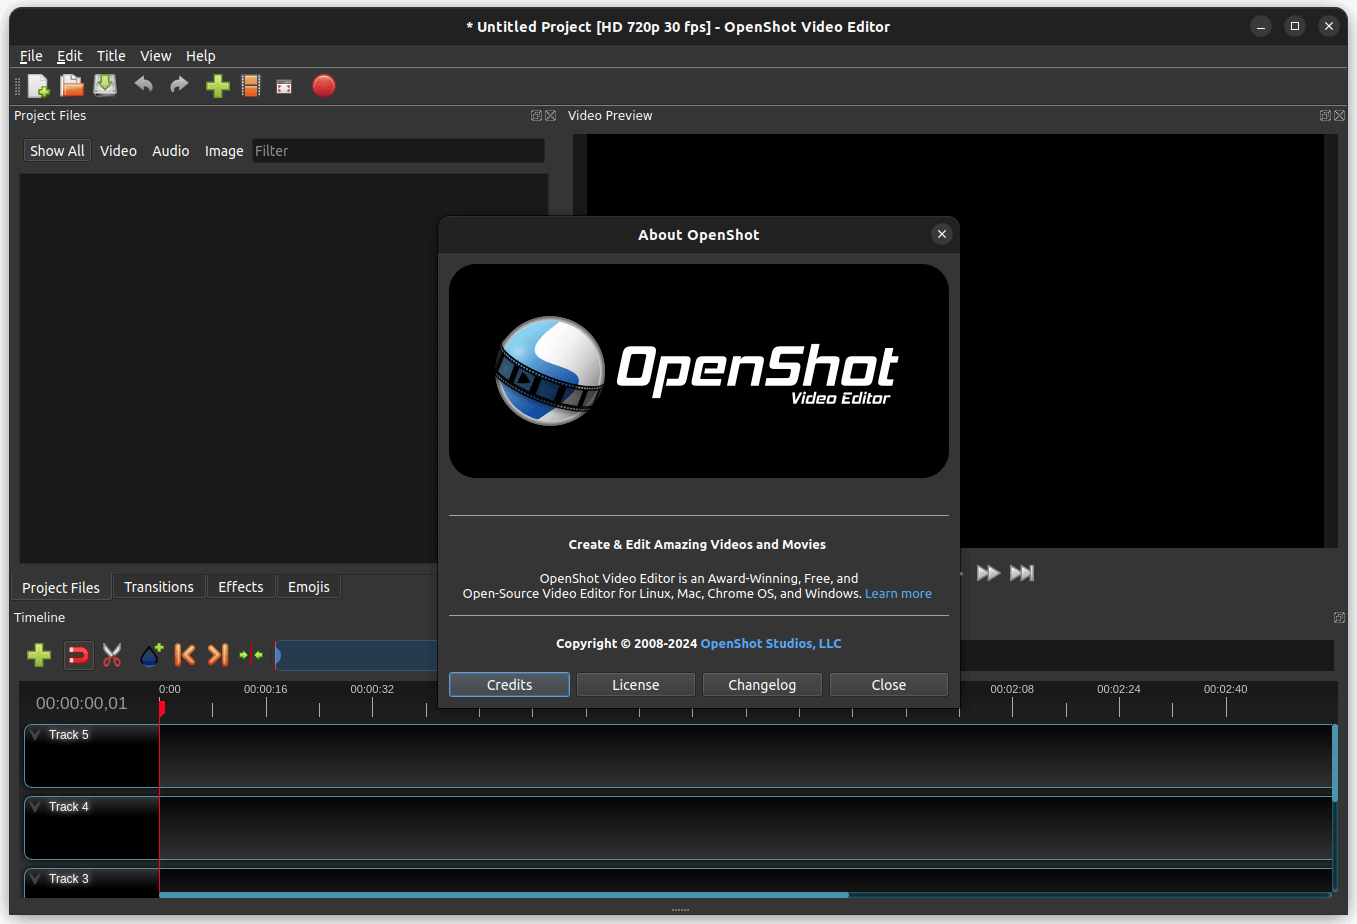Click the Undo arrow icon
Image resolution: width=1357 pixels, height=924 pixels.
coord(143,86)
